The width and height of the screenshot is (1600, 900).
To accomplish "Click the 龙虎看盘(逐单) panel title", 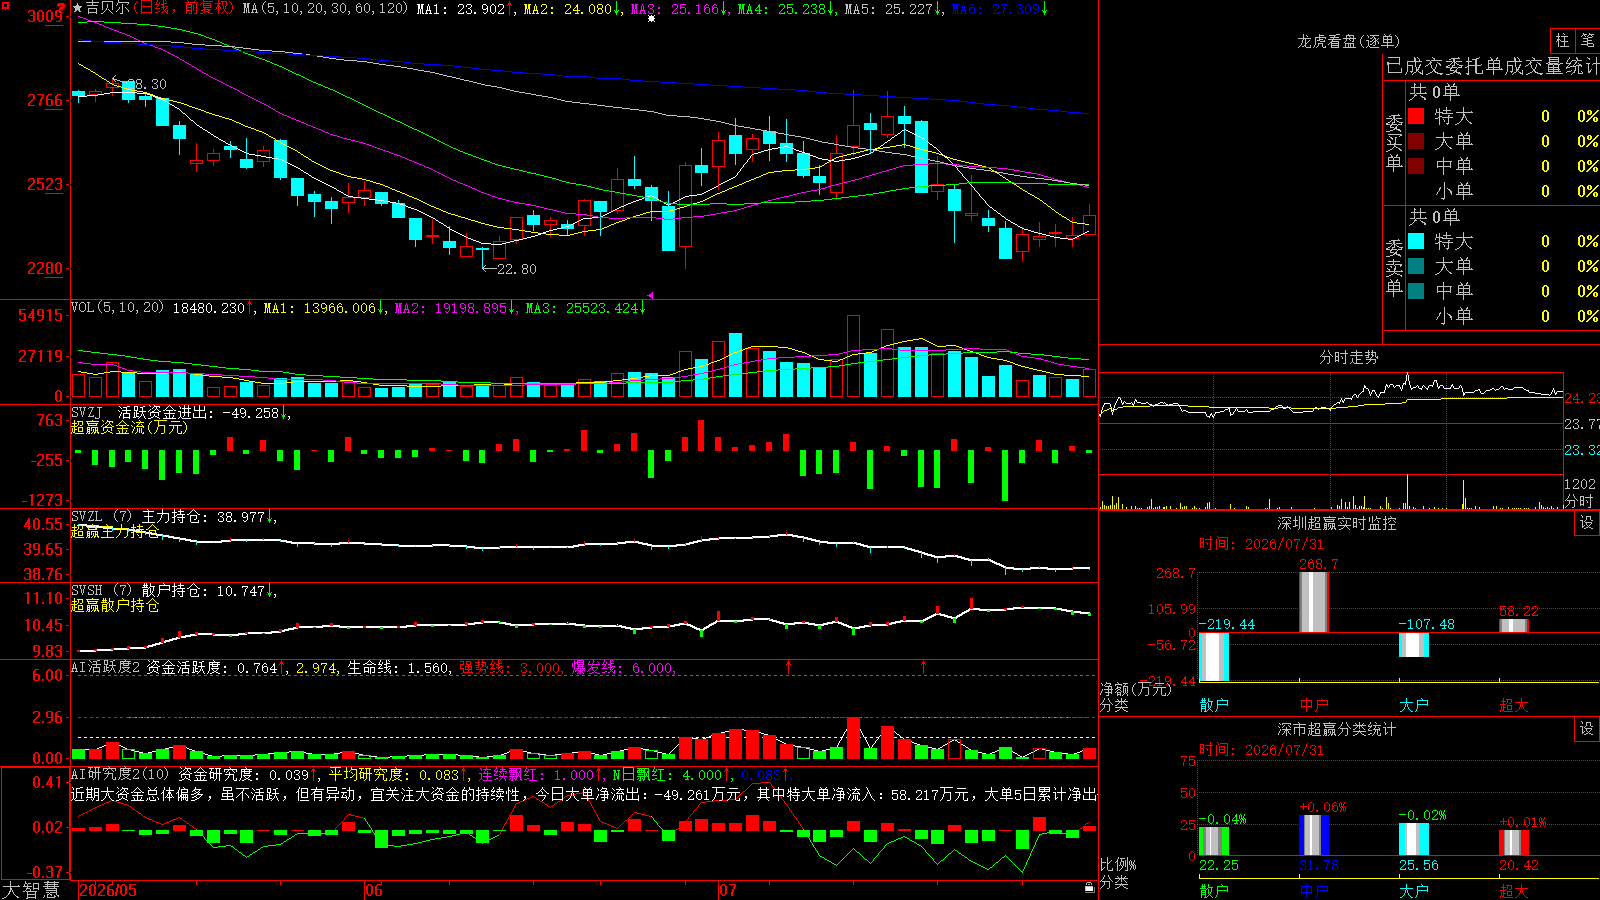I will pyautogui.click(x=1348, y=41).
